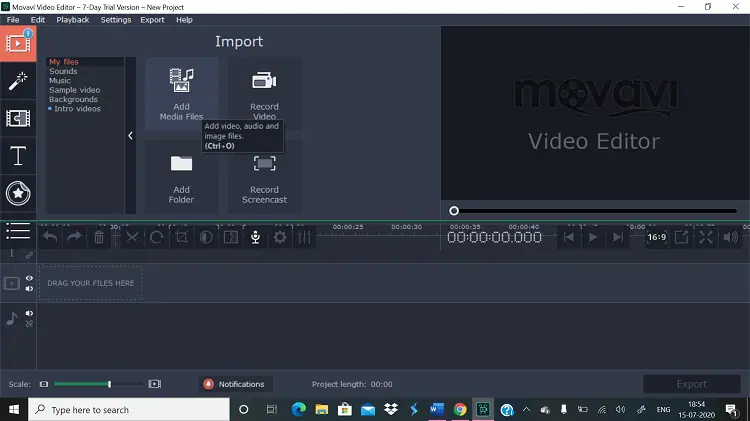Select Sample video category

click(x=75, y=90)
